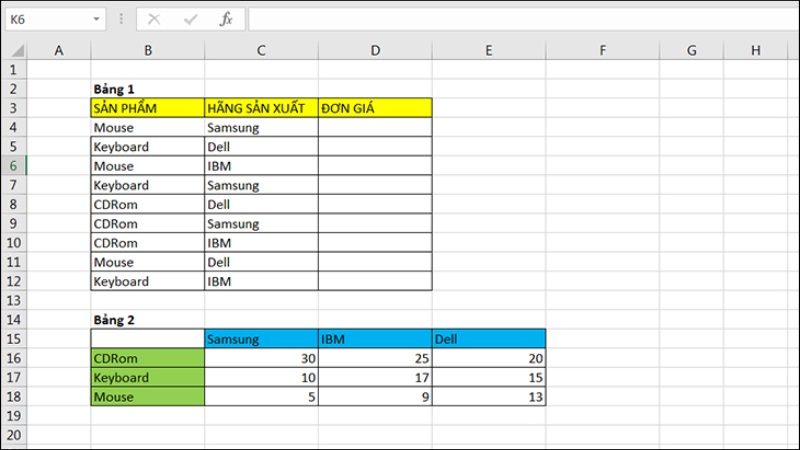Select row 20 header

[x=13, y=435]
